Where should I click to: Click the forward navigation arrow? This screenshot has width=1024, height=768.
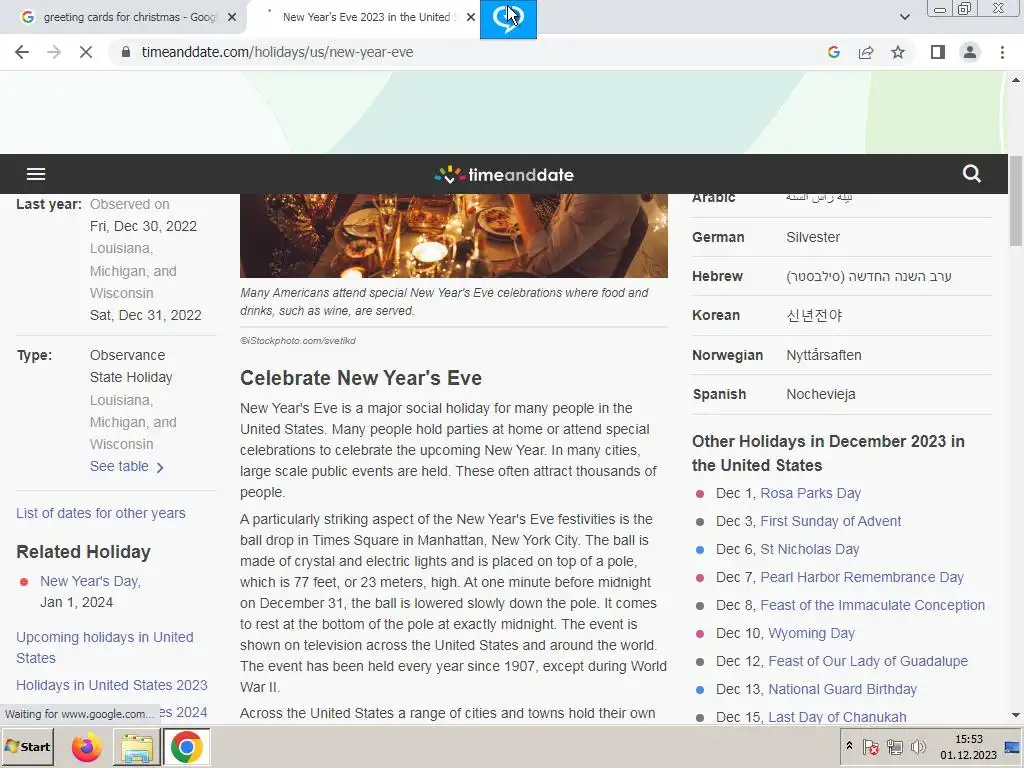54,52
